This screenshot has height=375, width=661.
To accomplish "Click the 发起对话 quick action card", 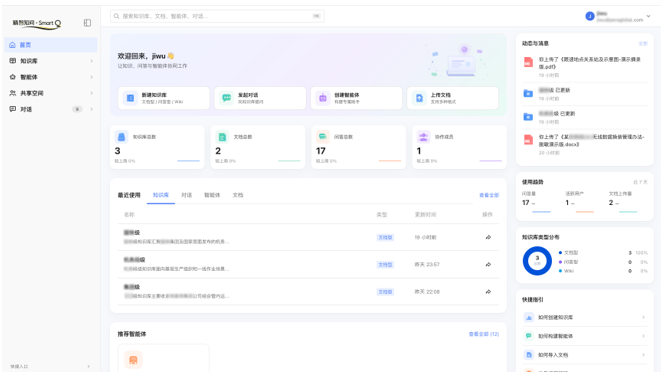I will tap(260, 98).
